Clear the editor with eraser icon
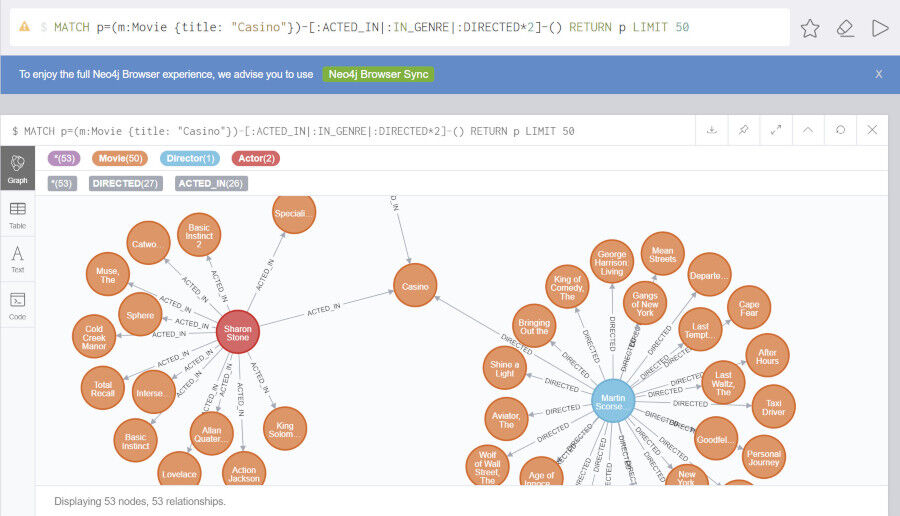This screenshot has width=900, height=516. point(845,28)
